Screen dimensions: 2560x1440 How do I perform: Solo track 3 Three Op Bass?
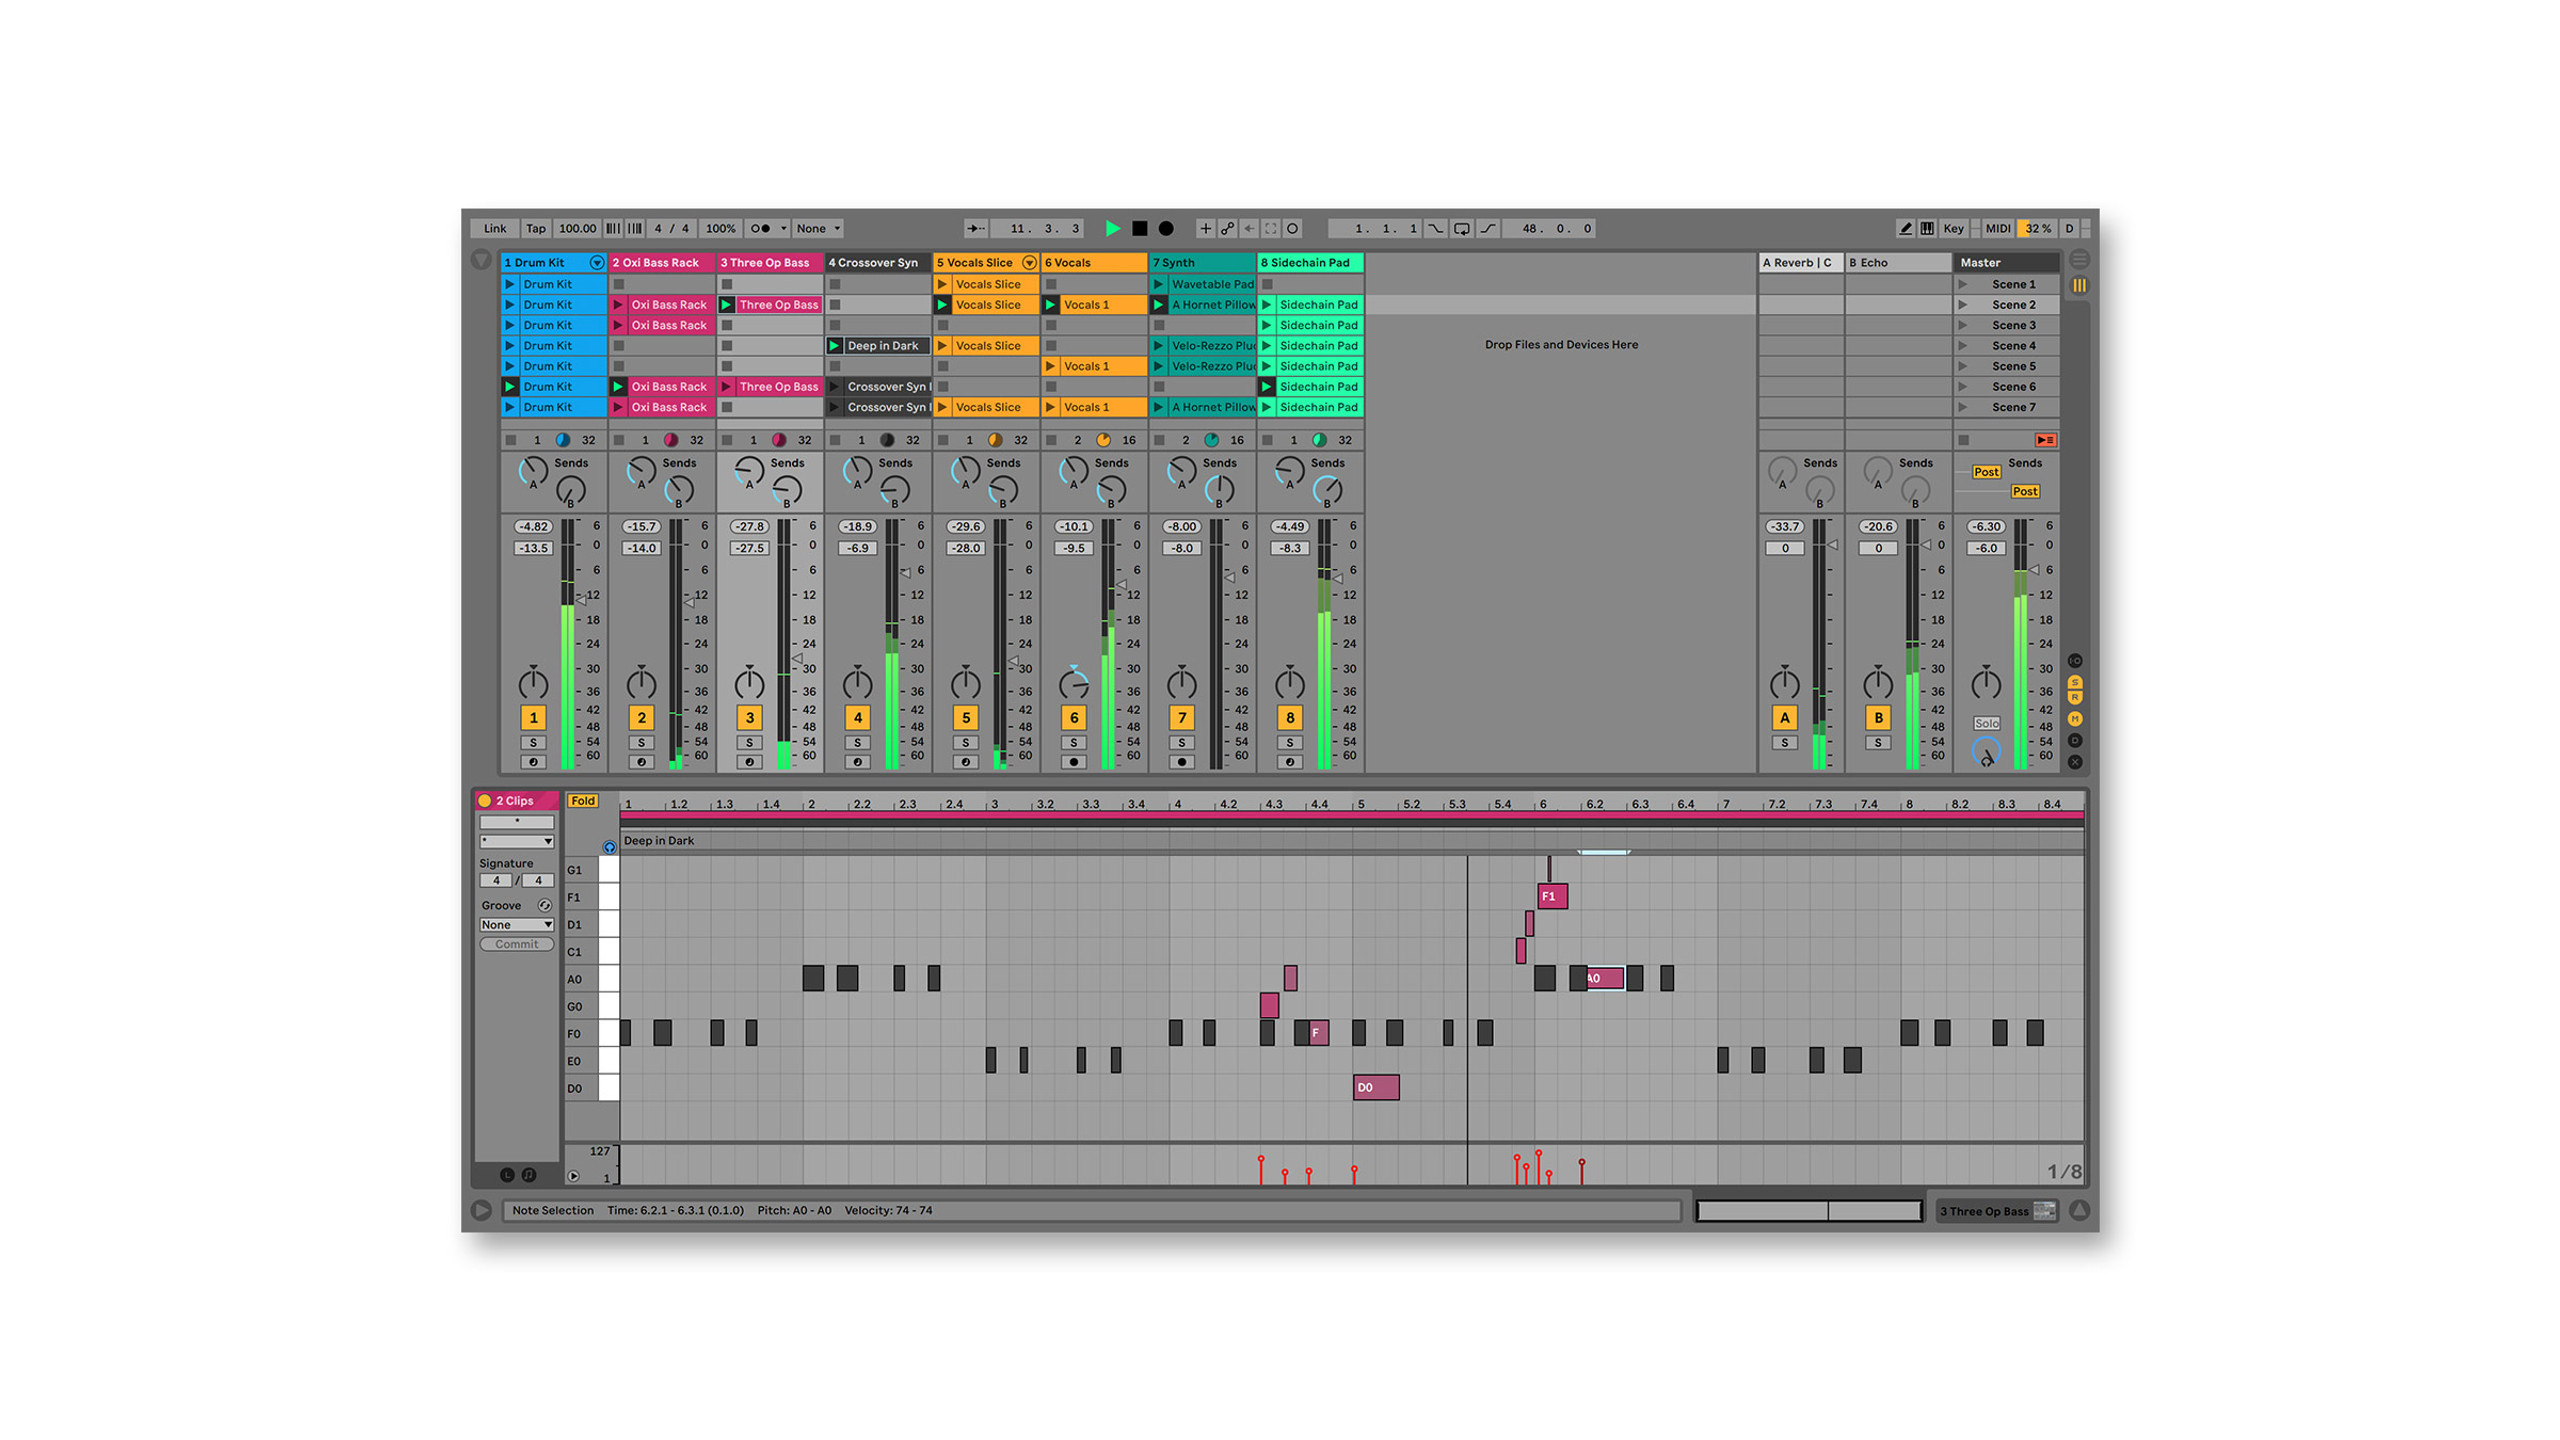pos(749,743)
